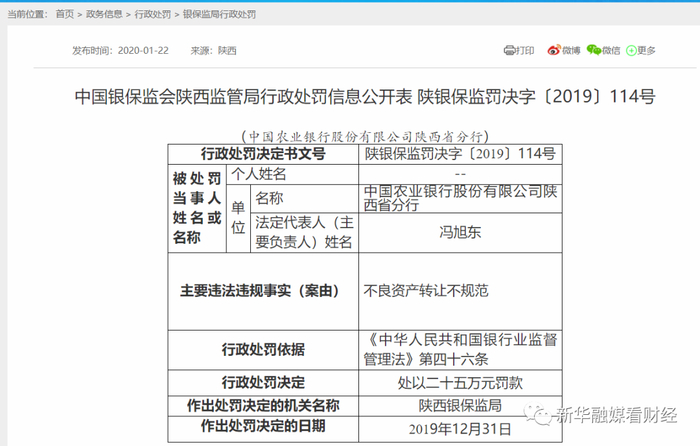Click the subtitle (中国农业银行股份有限公司陕西省分行)
The image size is (700, 446).
365,136
